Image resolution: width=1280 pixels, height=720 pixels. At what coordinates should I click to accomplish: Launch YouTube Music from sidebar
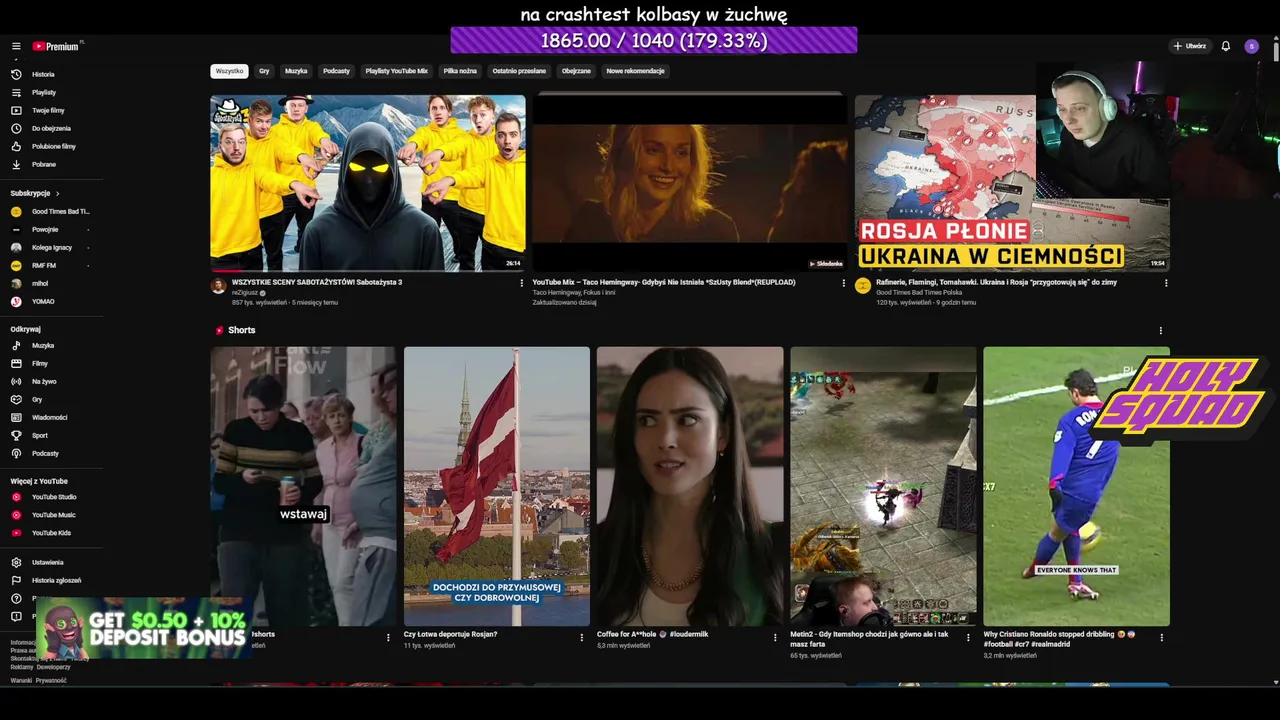(53, 515)
